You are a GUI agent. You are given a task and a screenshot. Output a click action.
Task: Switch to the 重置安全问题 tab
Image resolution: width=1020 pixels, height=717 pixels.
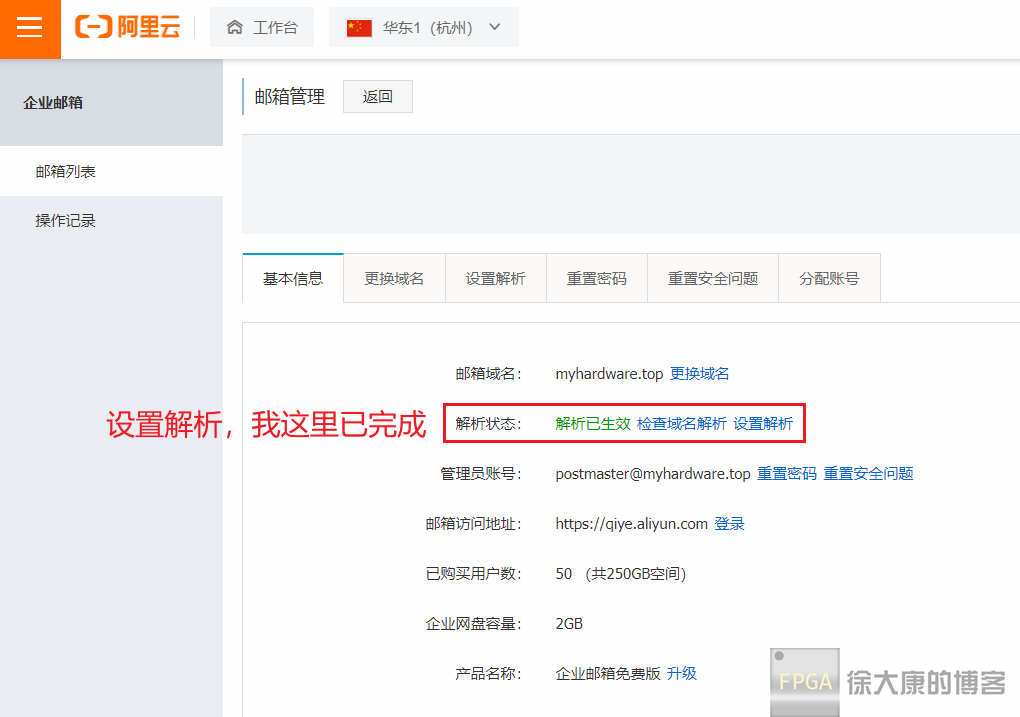713,278
